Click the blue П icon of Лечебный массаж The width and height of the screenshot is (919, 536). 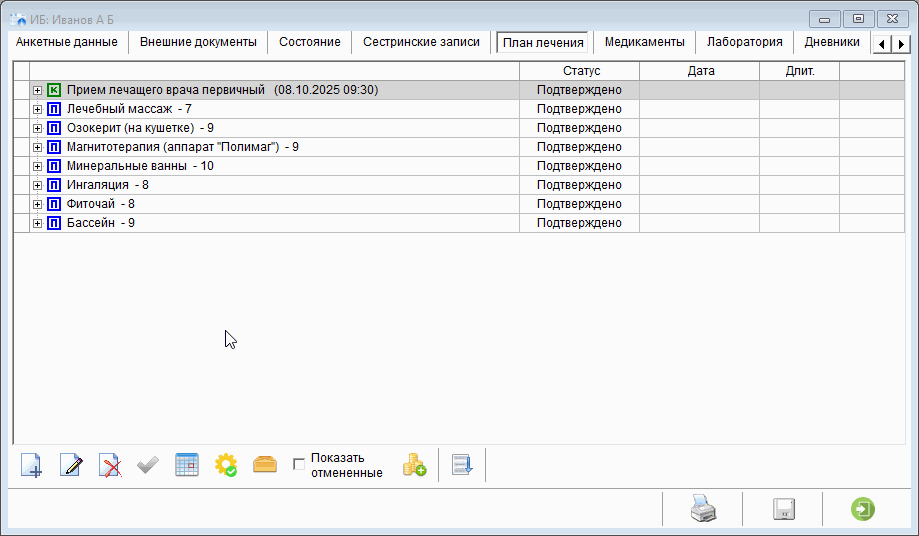click(54, 109)
